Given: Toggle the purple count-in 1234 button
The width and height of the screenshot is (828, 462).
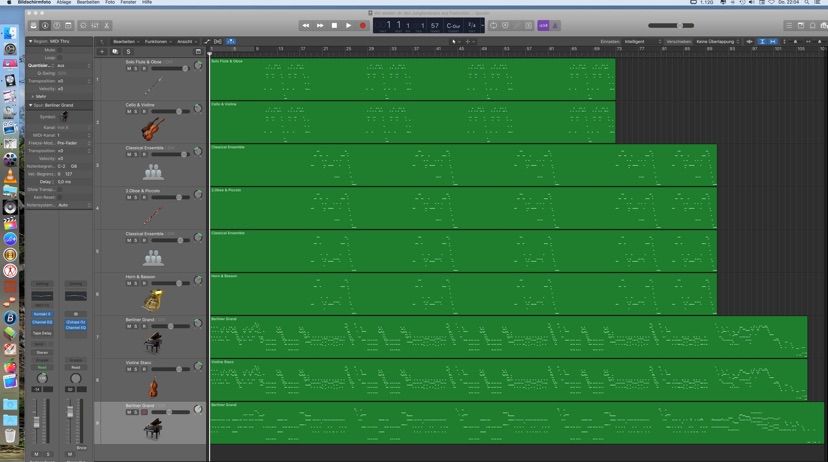Looking at the screenshot, I should pyautogui.click(x=543, y=25).
